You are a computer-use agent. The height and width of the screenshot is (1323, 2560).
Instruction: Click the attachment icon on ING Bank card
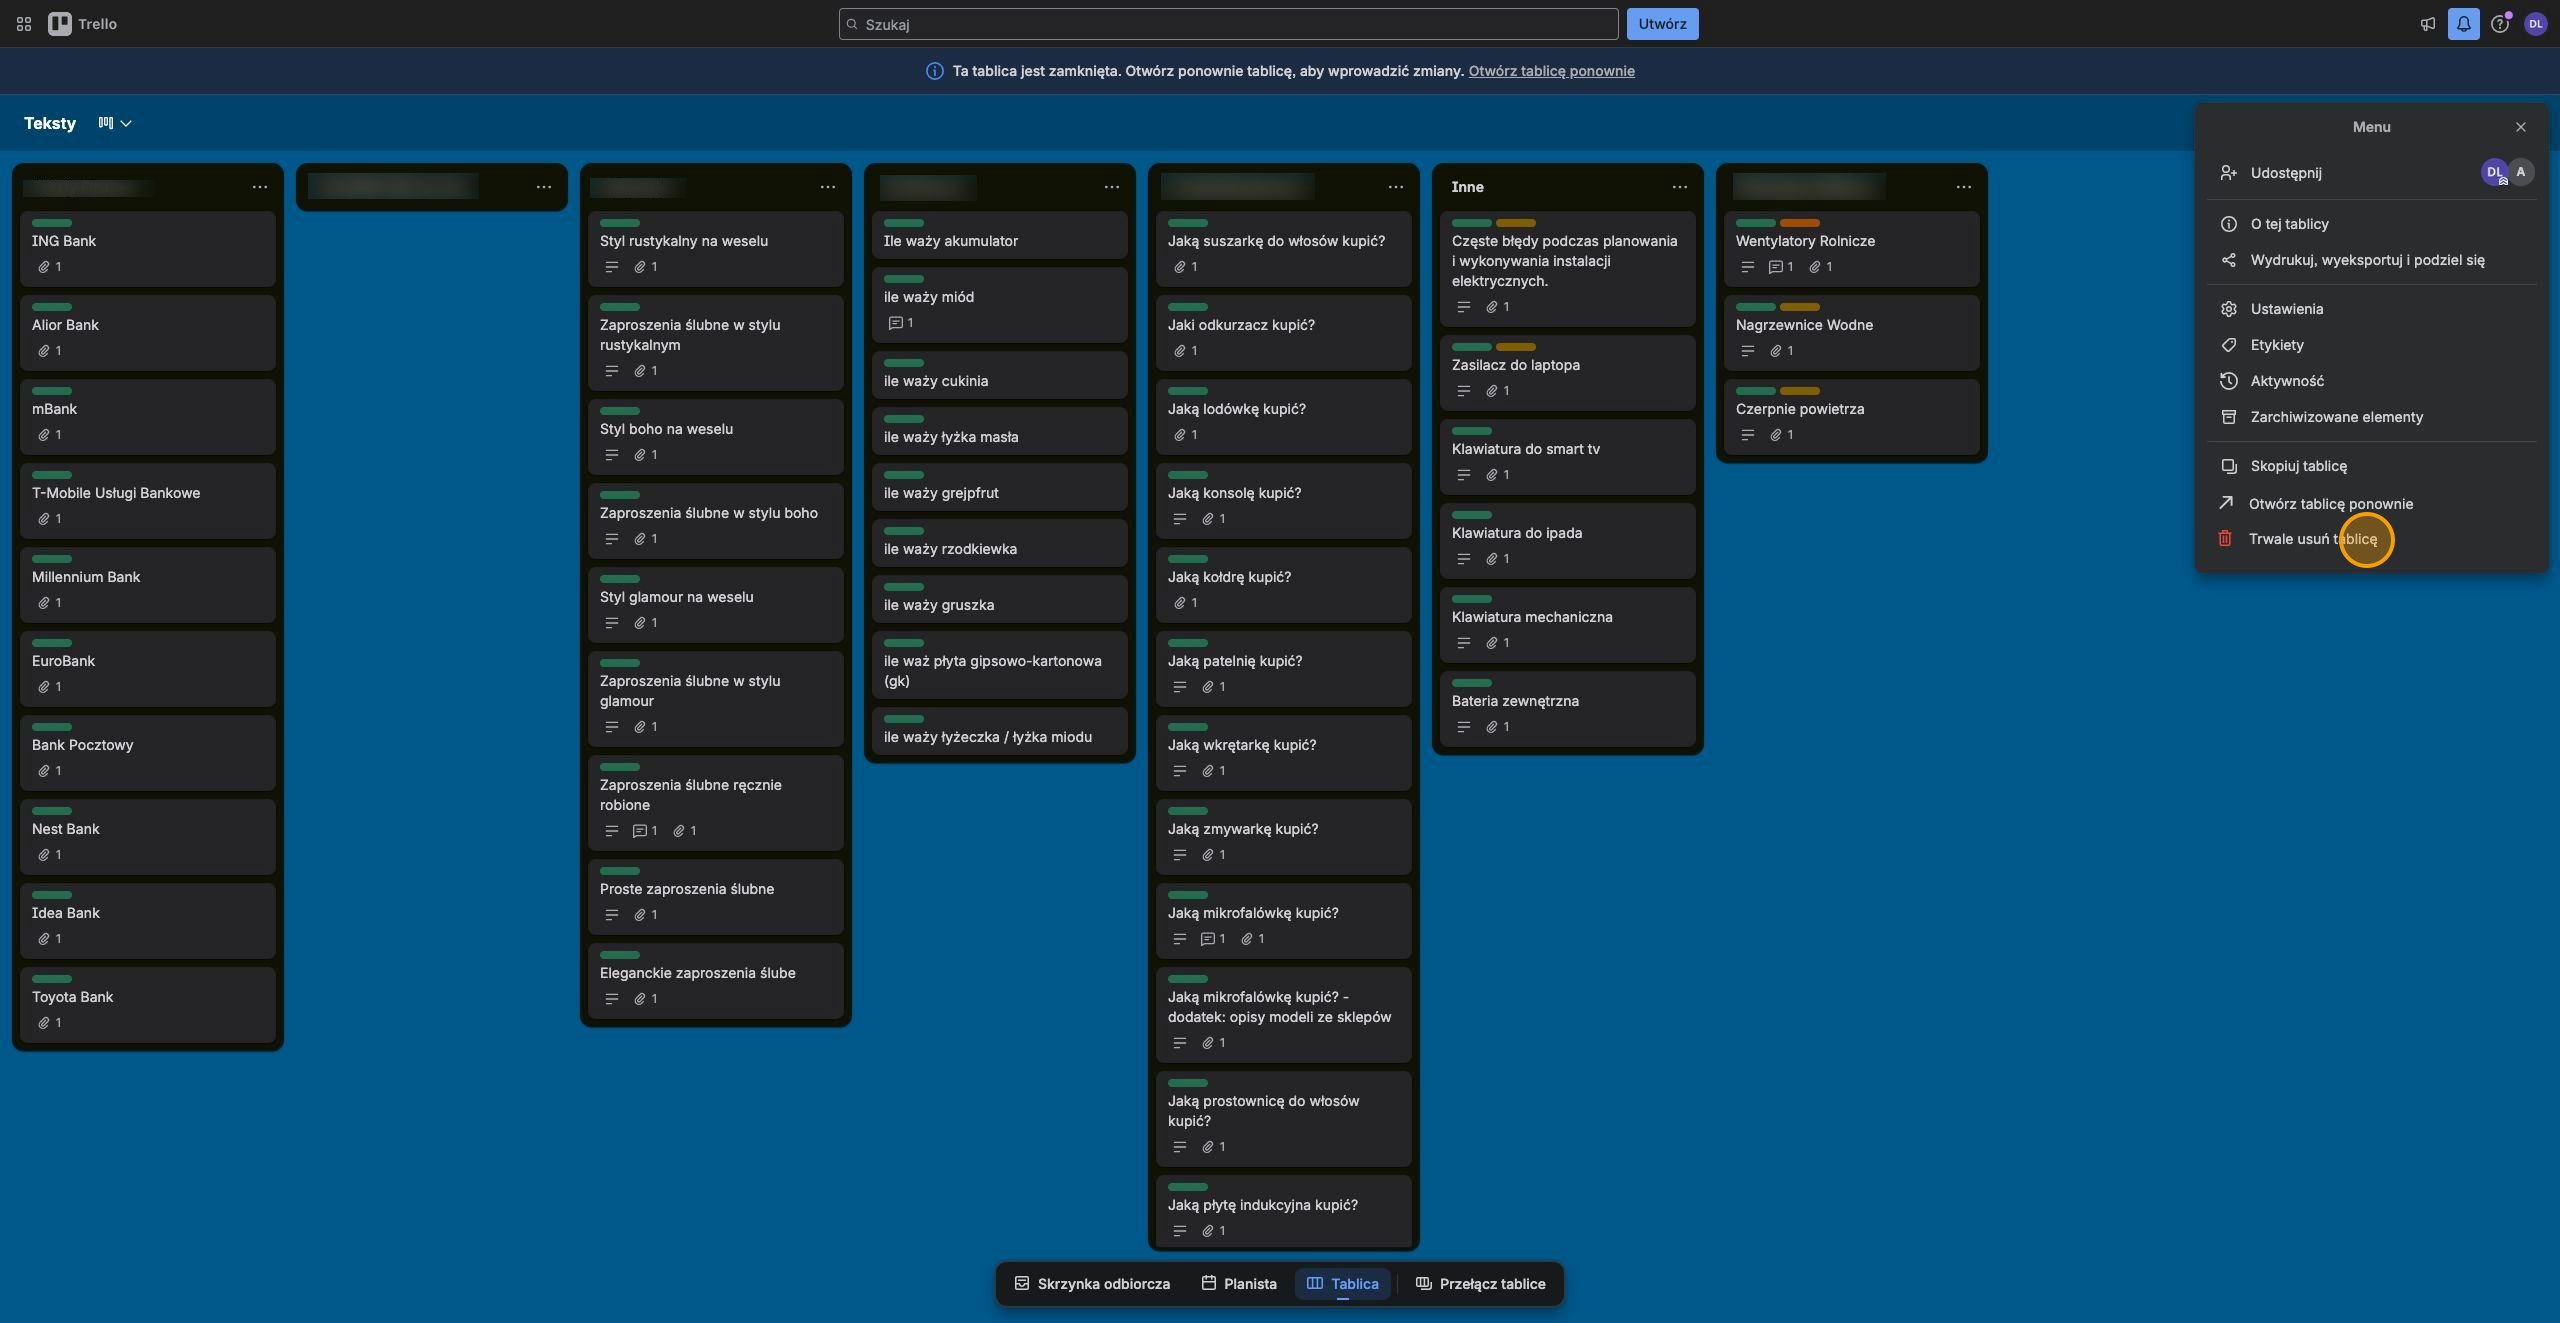pyautogui.click(x=44, y=267)
